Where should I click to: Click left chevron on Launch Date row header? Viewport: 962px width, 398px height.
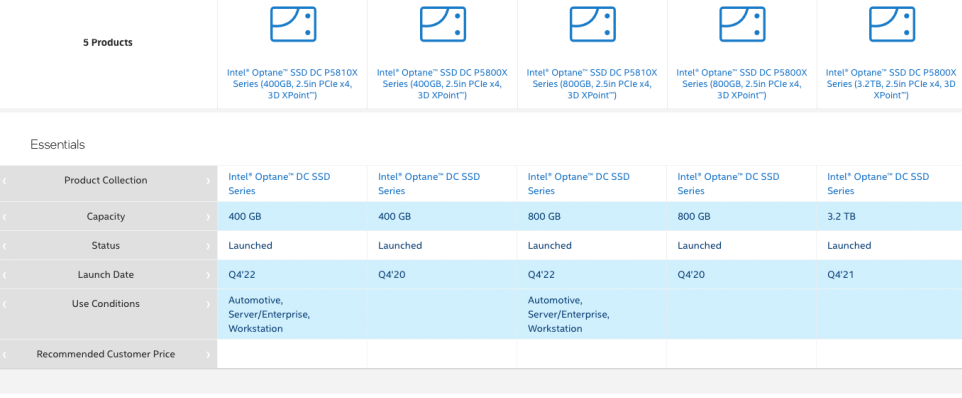tap(5, 275)
